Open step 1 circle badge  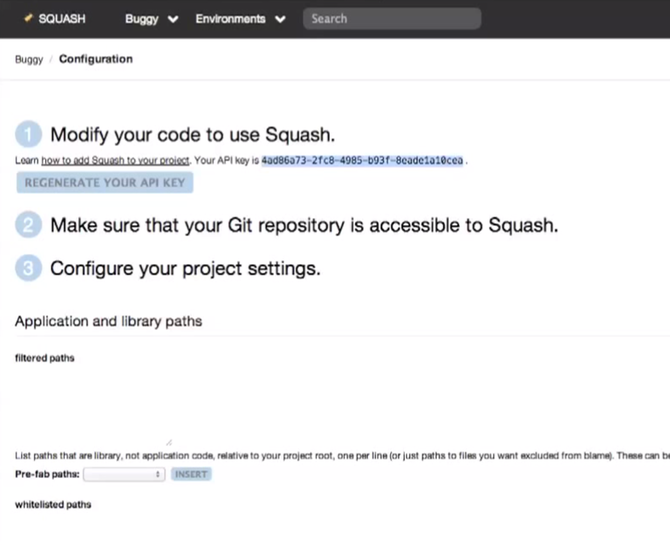[28, 134]
